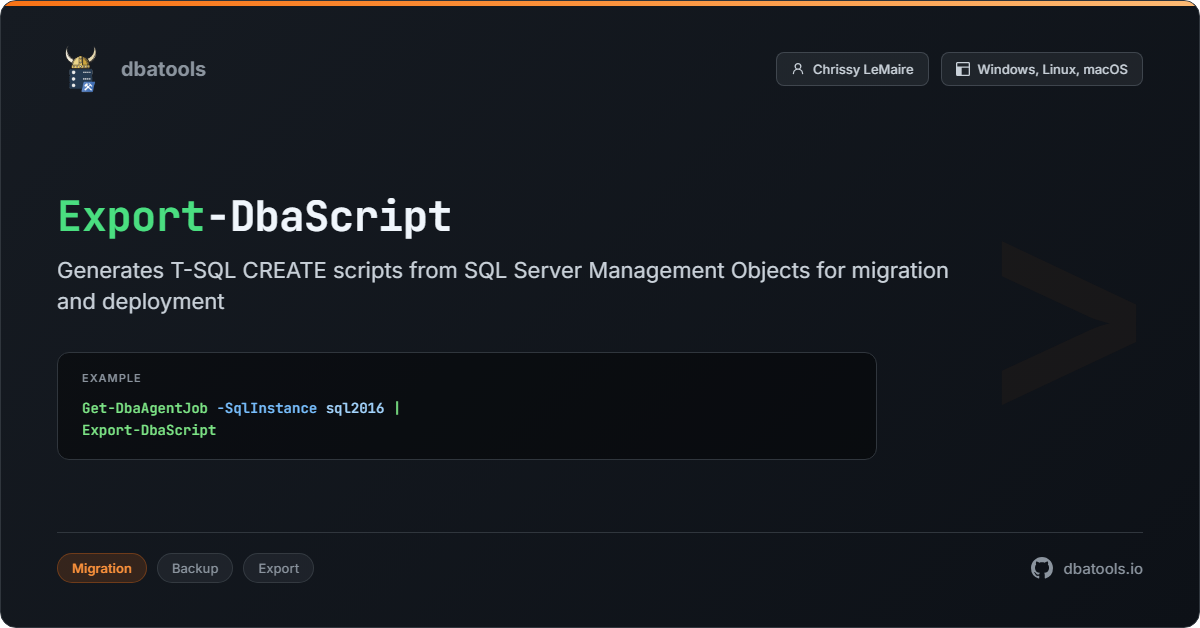Open the dbatools.io link
Screen dimensions: 1200x628
pyautogui.click(x=1103, y=568)
